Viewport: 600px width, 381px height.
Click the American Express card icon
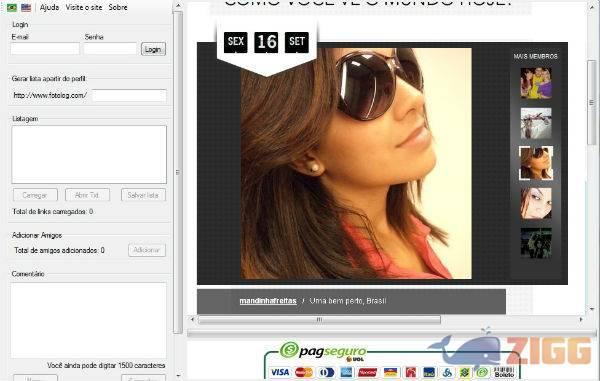point(346,372)
